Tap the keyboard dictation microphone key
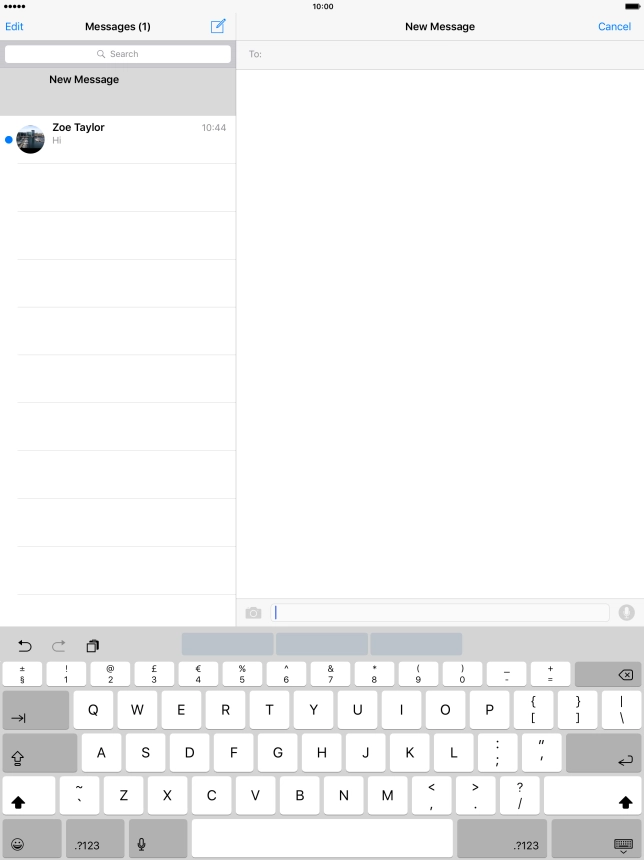The height and width of the screenshot is (860, 644). (142, 845)
